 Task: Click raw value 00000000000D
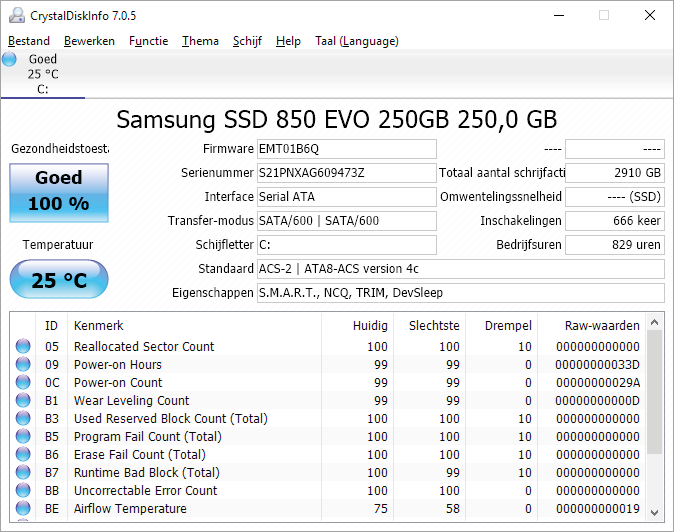coord(597,401)
